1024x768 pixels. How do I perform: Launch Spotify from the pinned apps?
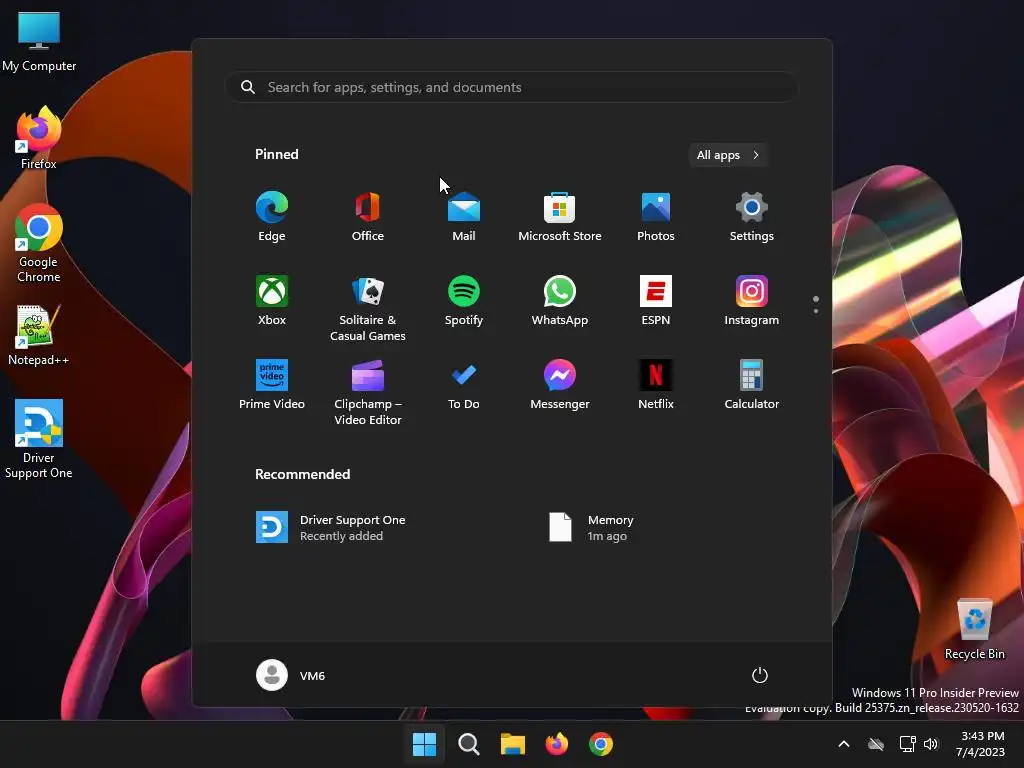point(464,300)
